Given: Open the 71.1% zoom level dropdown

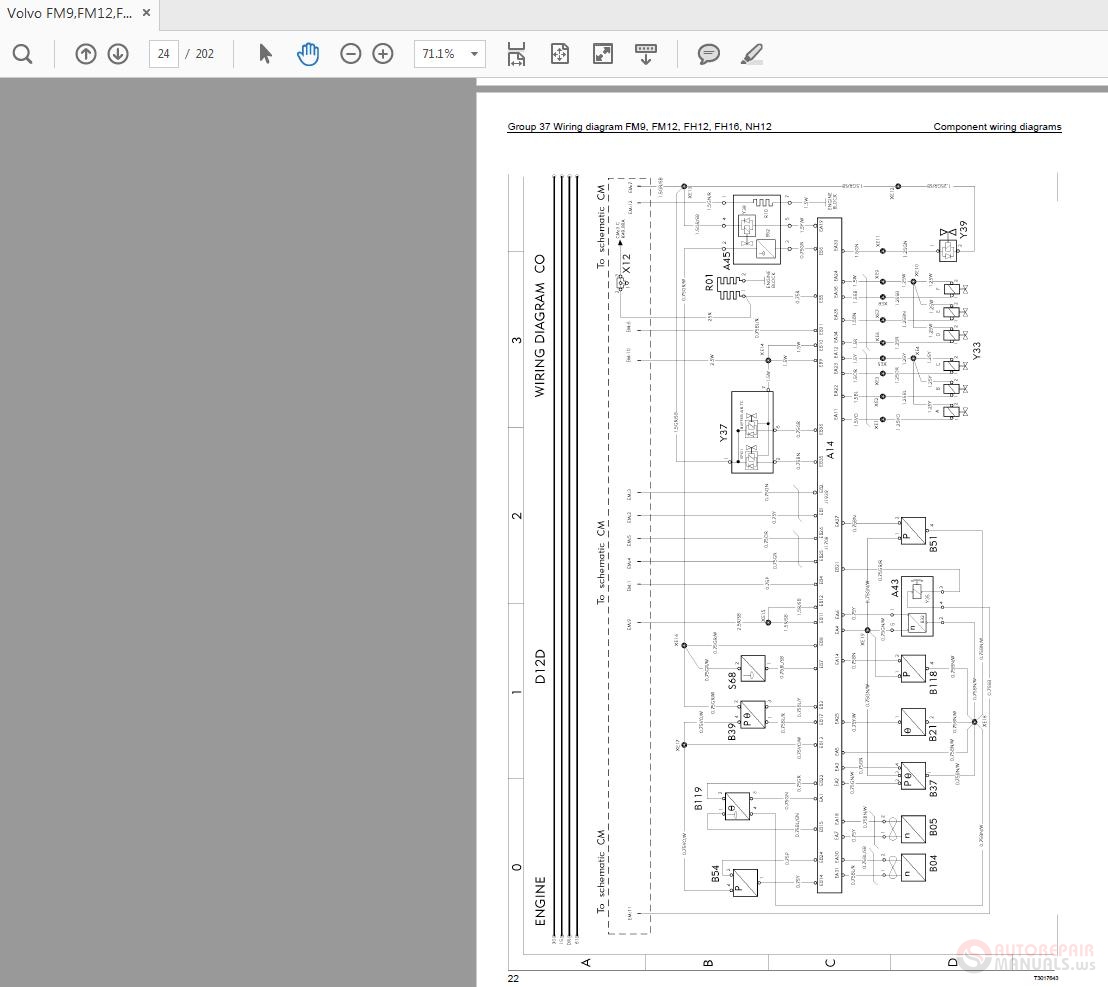Looking at the screenshot, I should (x=475, y=54).
